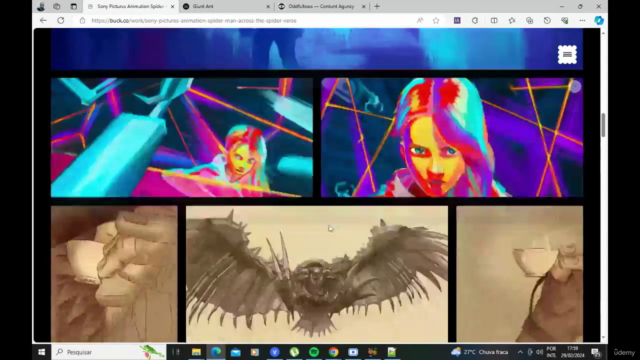Open the POR INTL language switcher

[x=551, y=352]
